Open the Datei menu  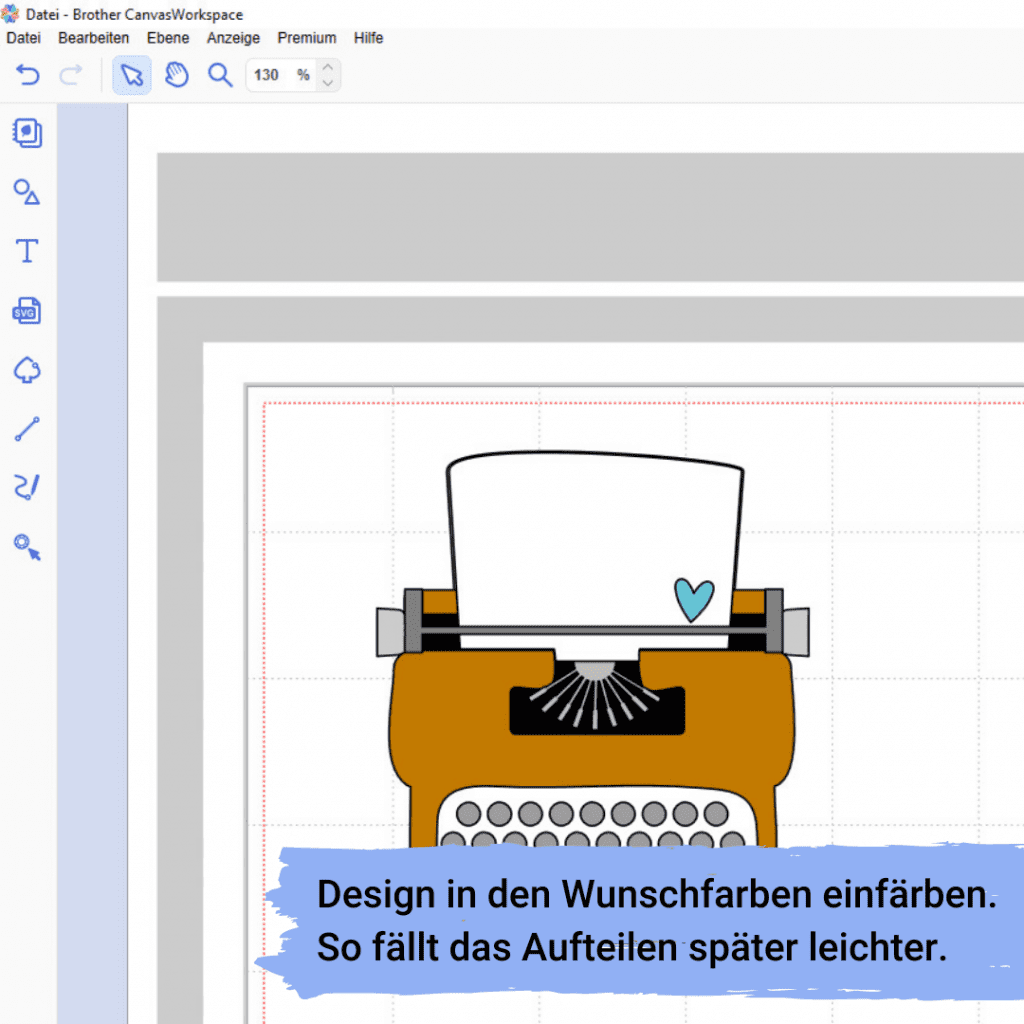coord(23,38)
